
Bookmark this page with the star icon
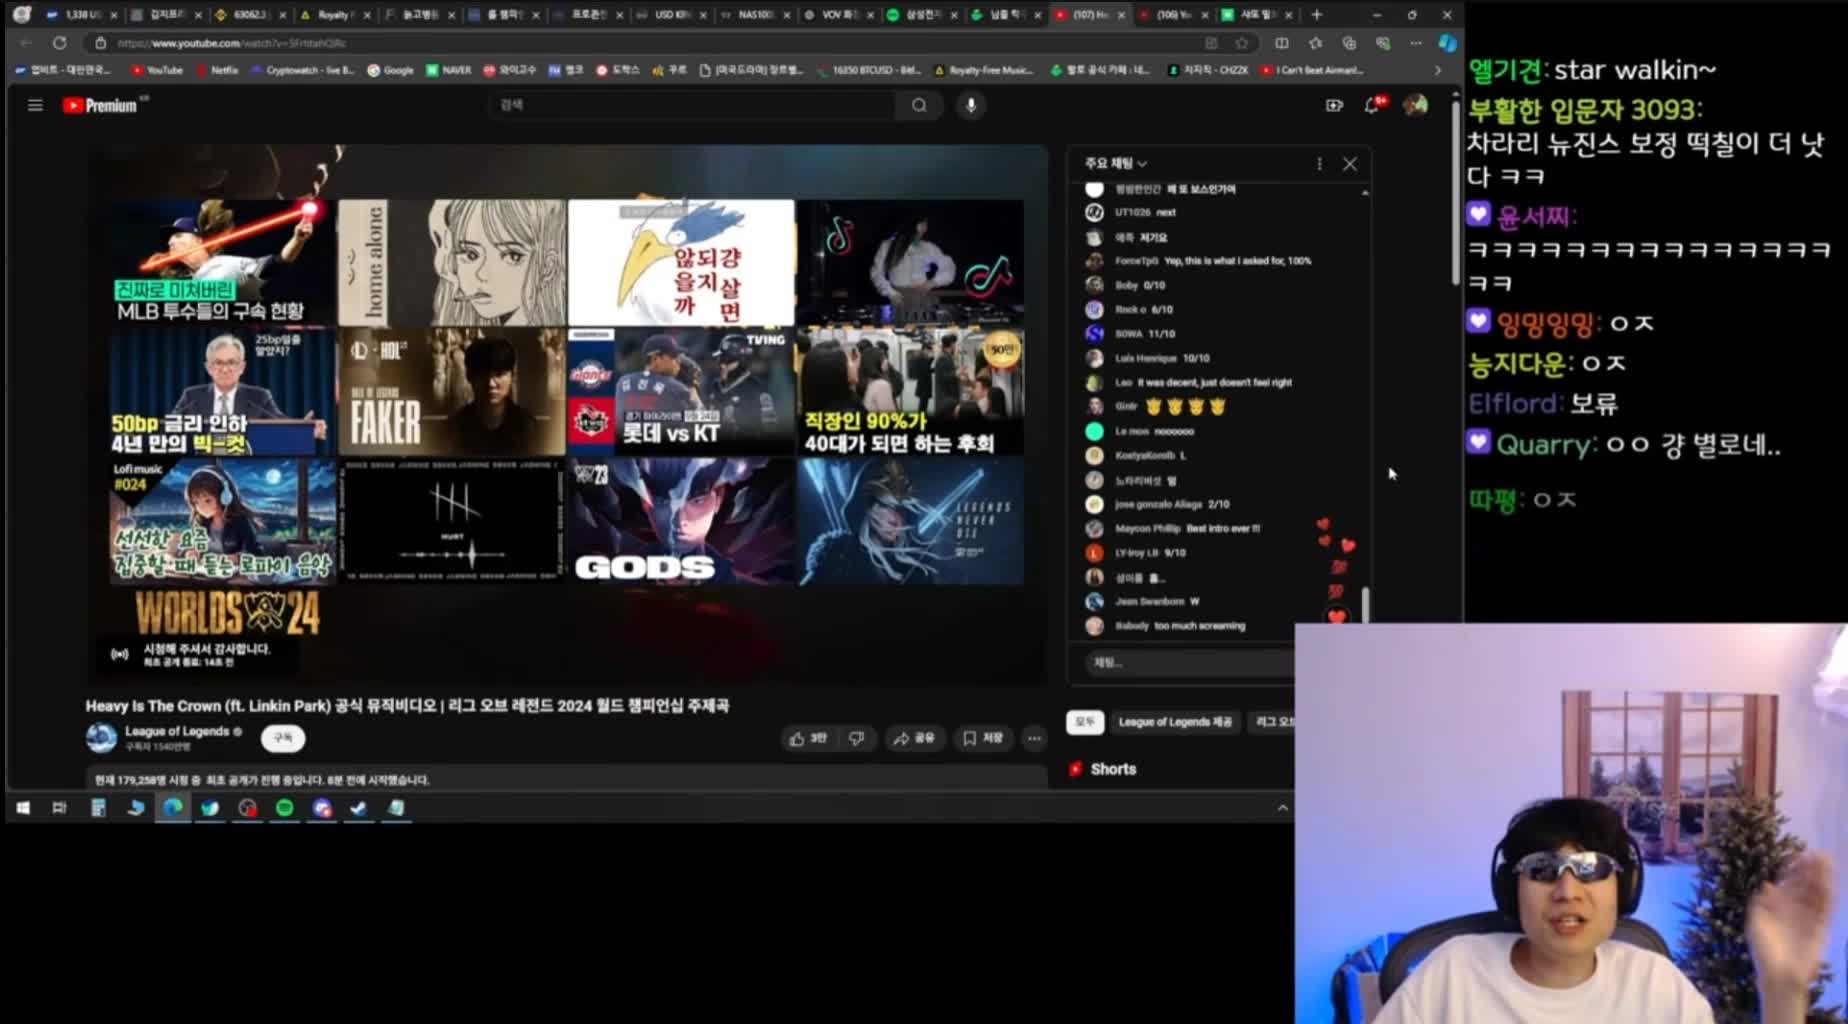1242,43
